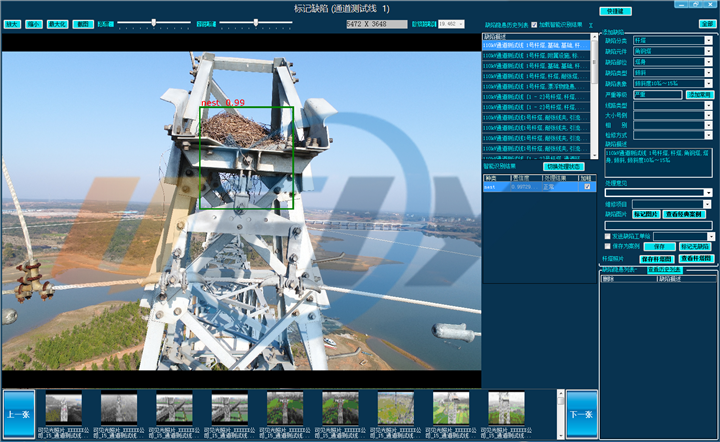Expand the 线路类型 dropdown

click(709, 106)
